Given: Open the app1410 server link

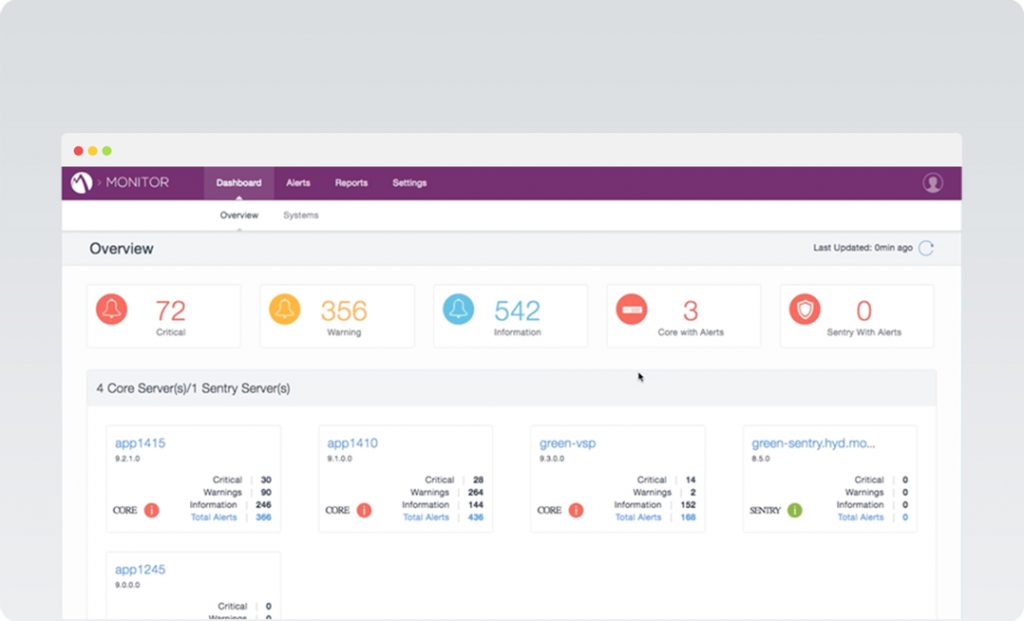Looking at the screenshot, I should tap(352, 443).
